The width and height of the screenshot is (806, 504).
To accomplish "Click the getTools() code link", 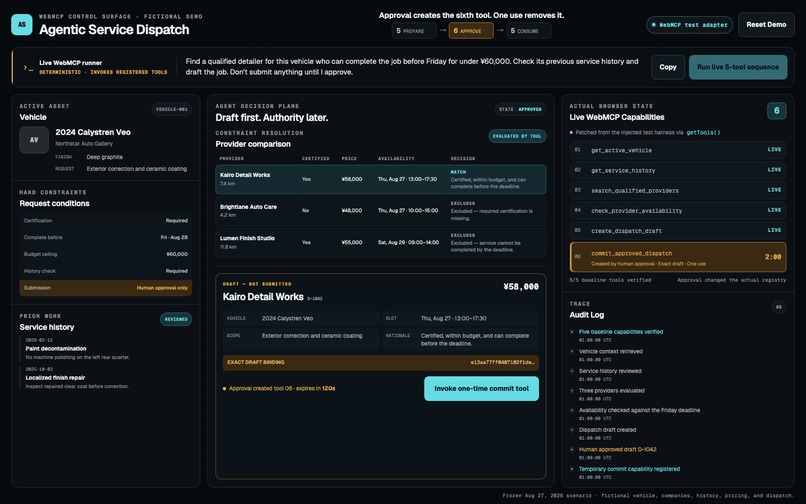I will (x=703, y=133).
